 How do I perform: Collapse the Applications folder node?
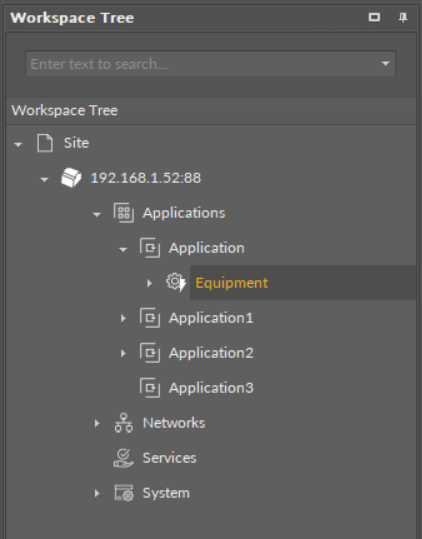point(97,214)
